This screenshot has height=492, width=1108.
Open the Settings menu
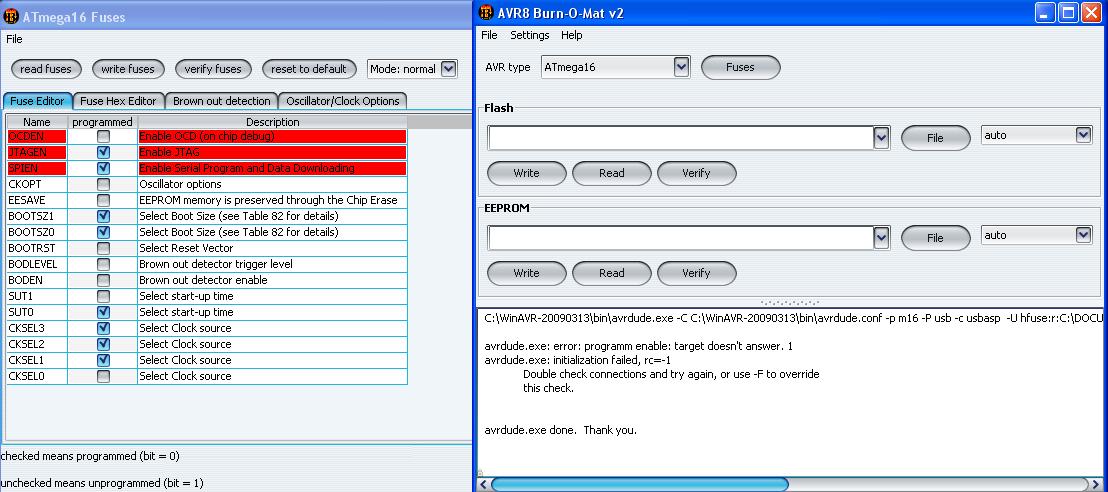point(529,35)
